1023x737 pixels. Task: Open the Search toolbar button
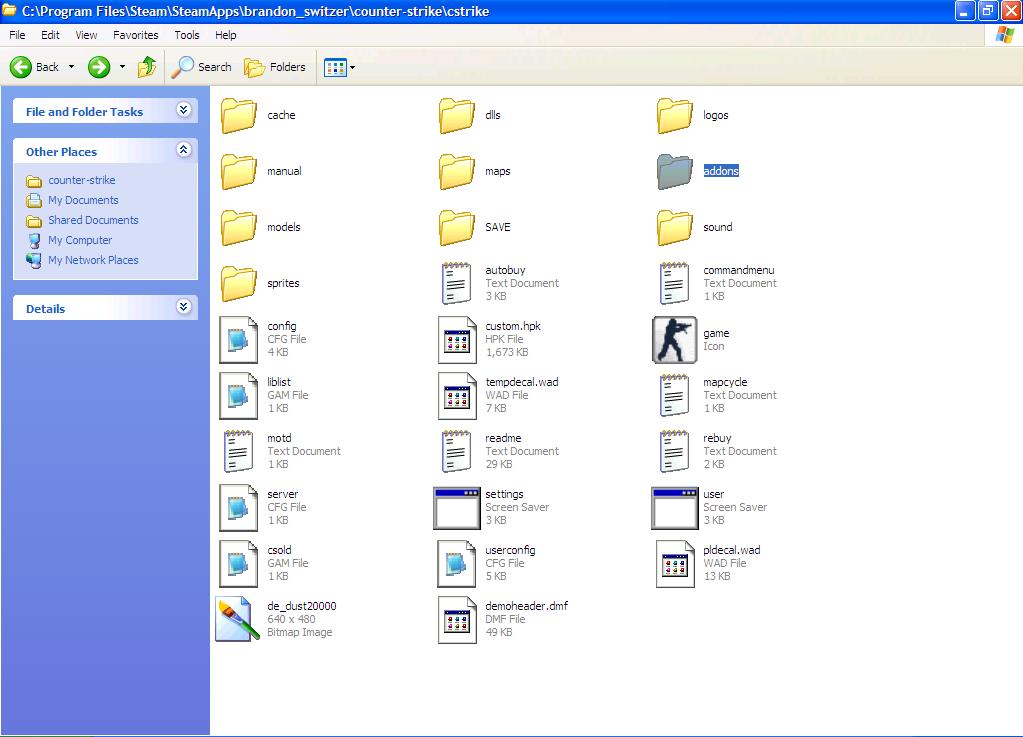point(201,67)
